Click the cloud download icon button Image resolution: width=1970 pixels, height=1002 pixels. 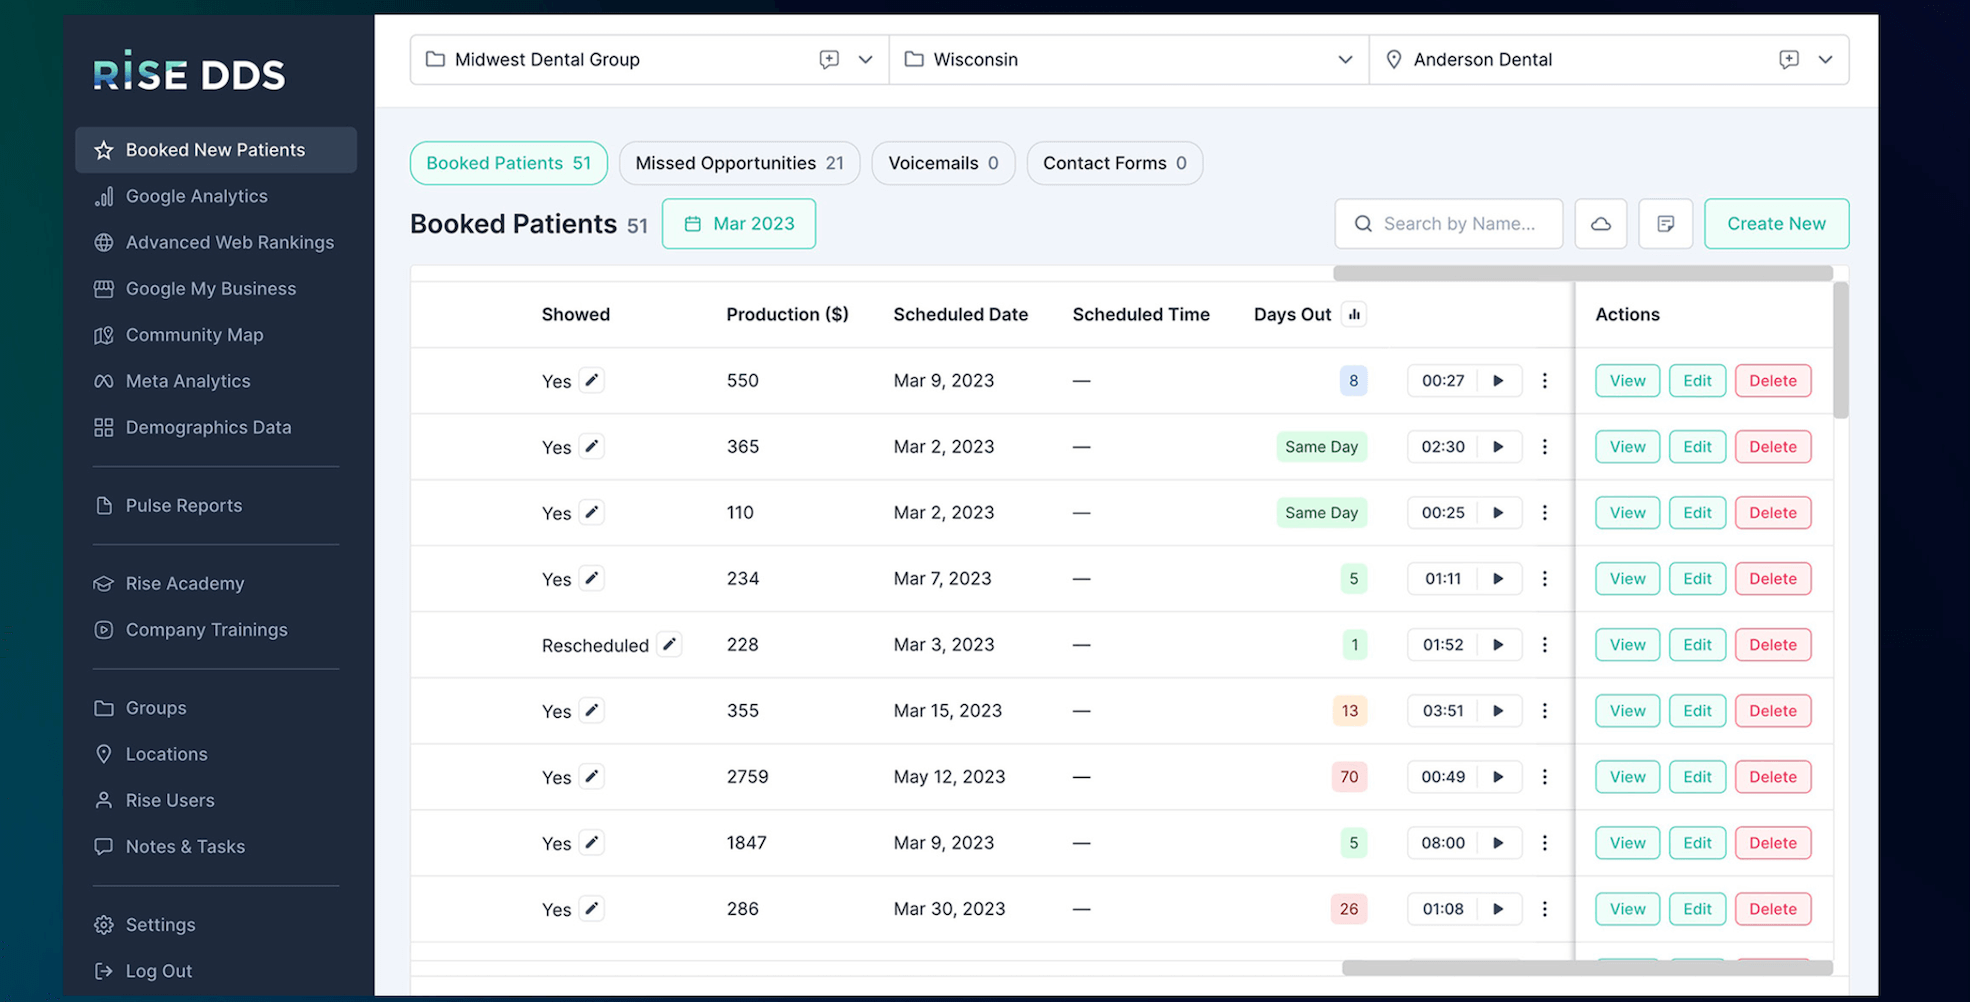click(x=1601, y=224)
